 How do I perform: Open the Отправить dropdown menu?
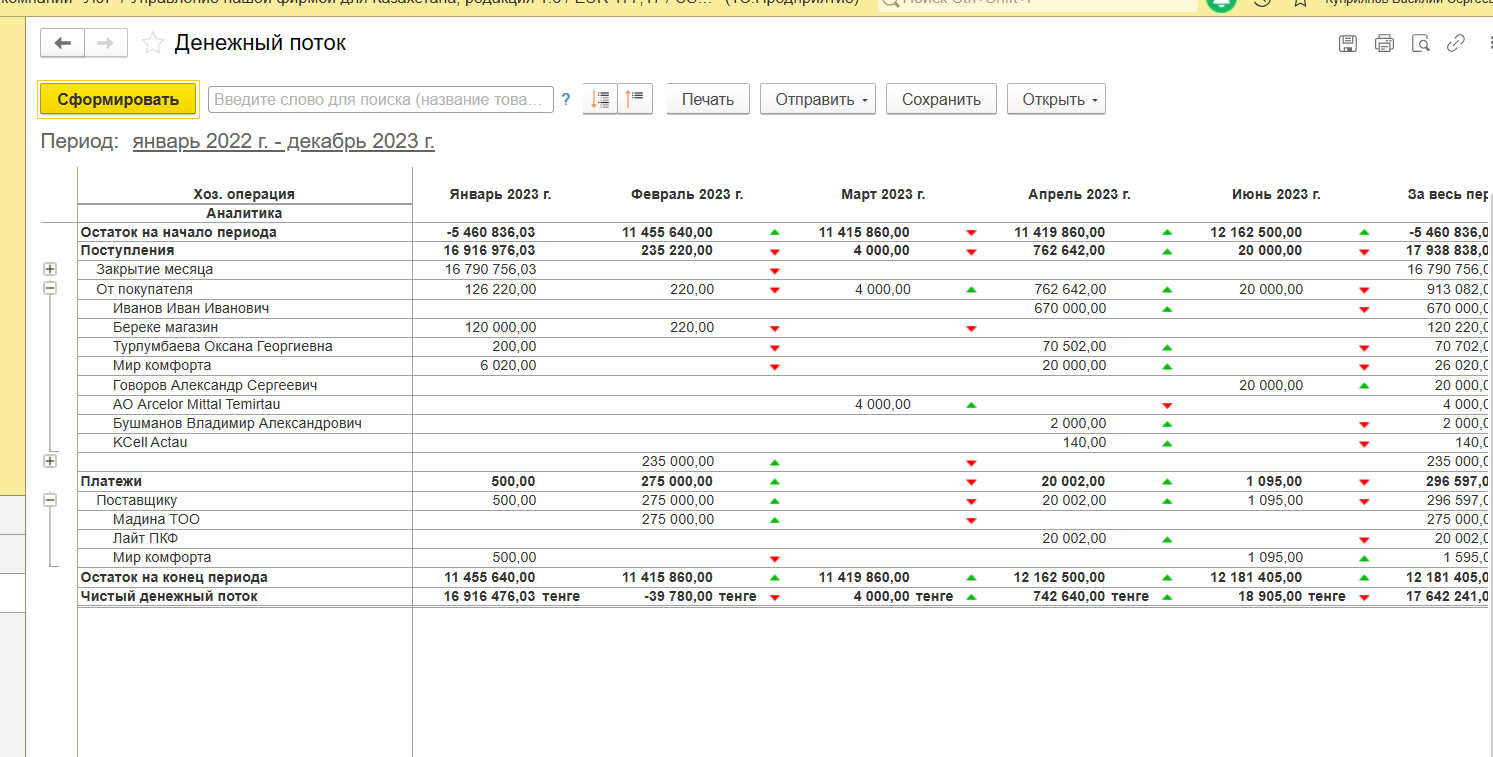tap(817, 99)
